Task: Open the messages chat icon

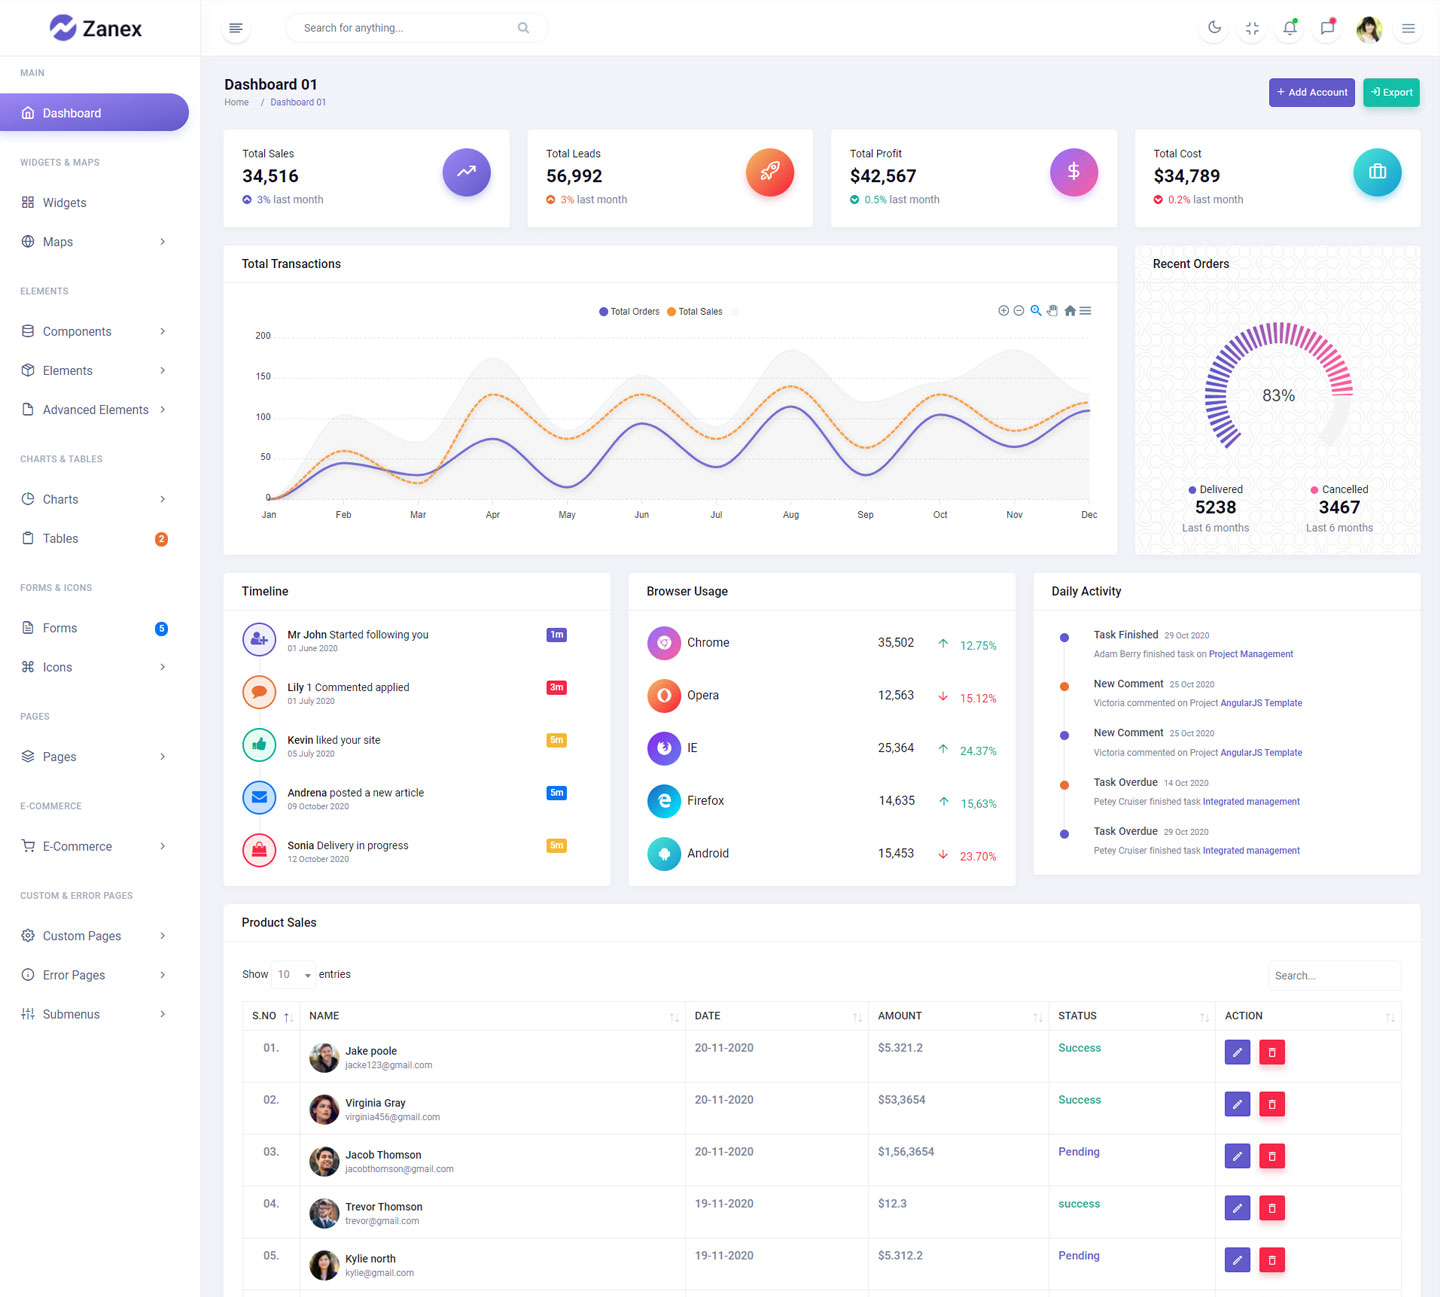Action: [x=1327, y=28]
